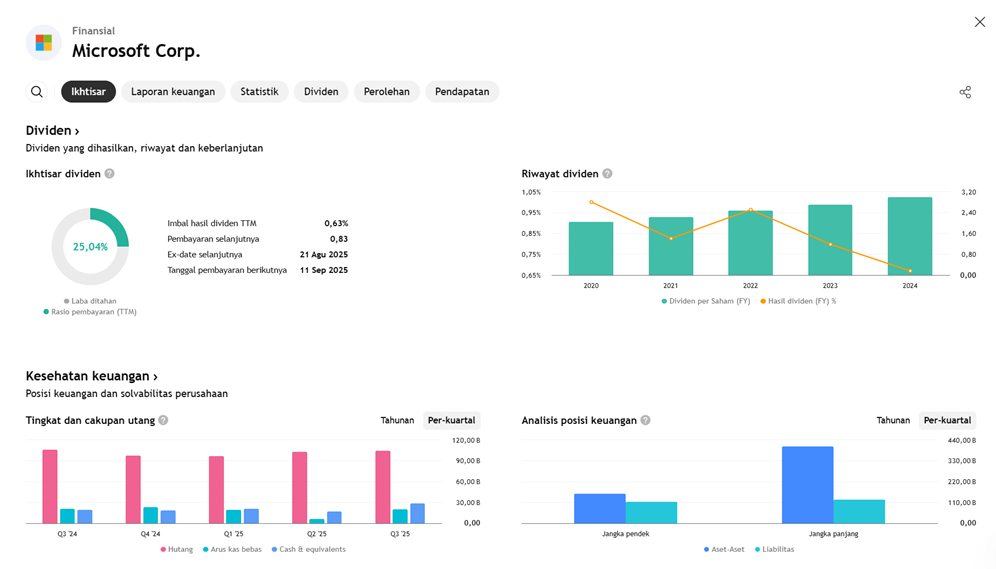Click the 2024 dividend bar

coord(910,236)
